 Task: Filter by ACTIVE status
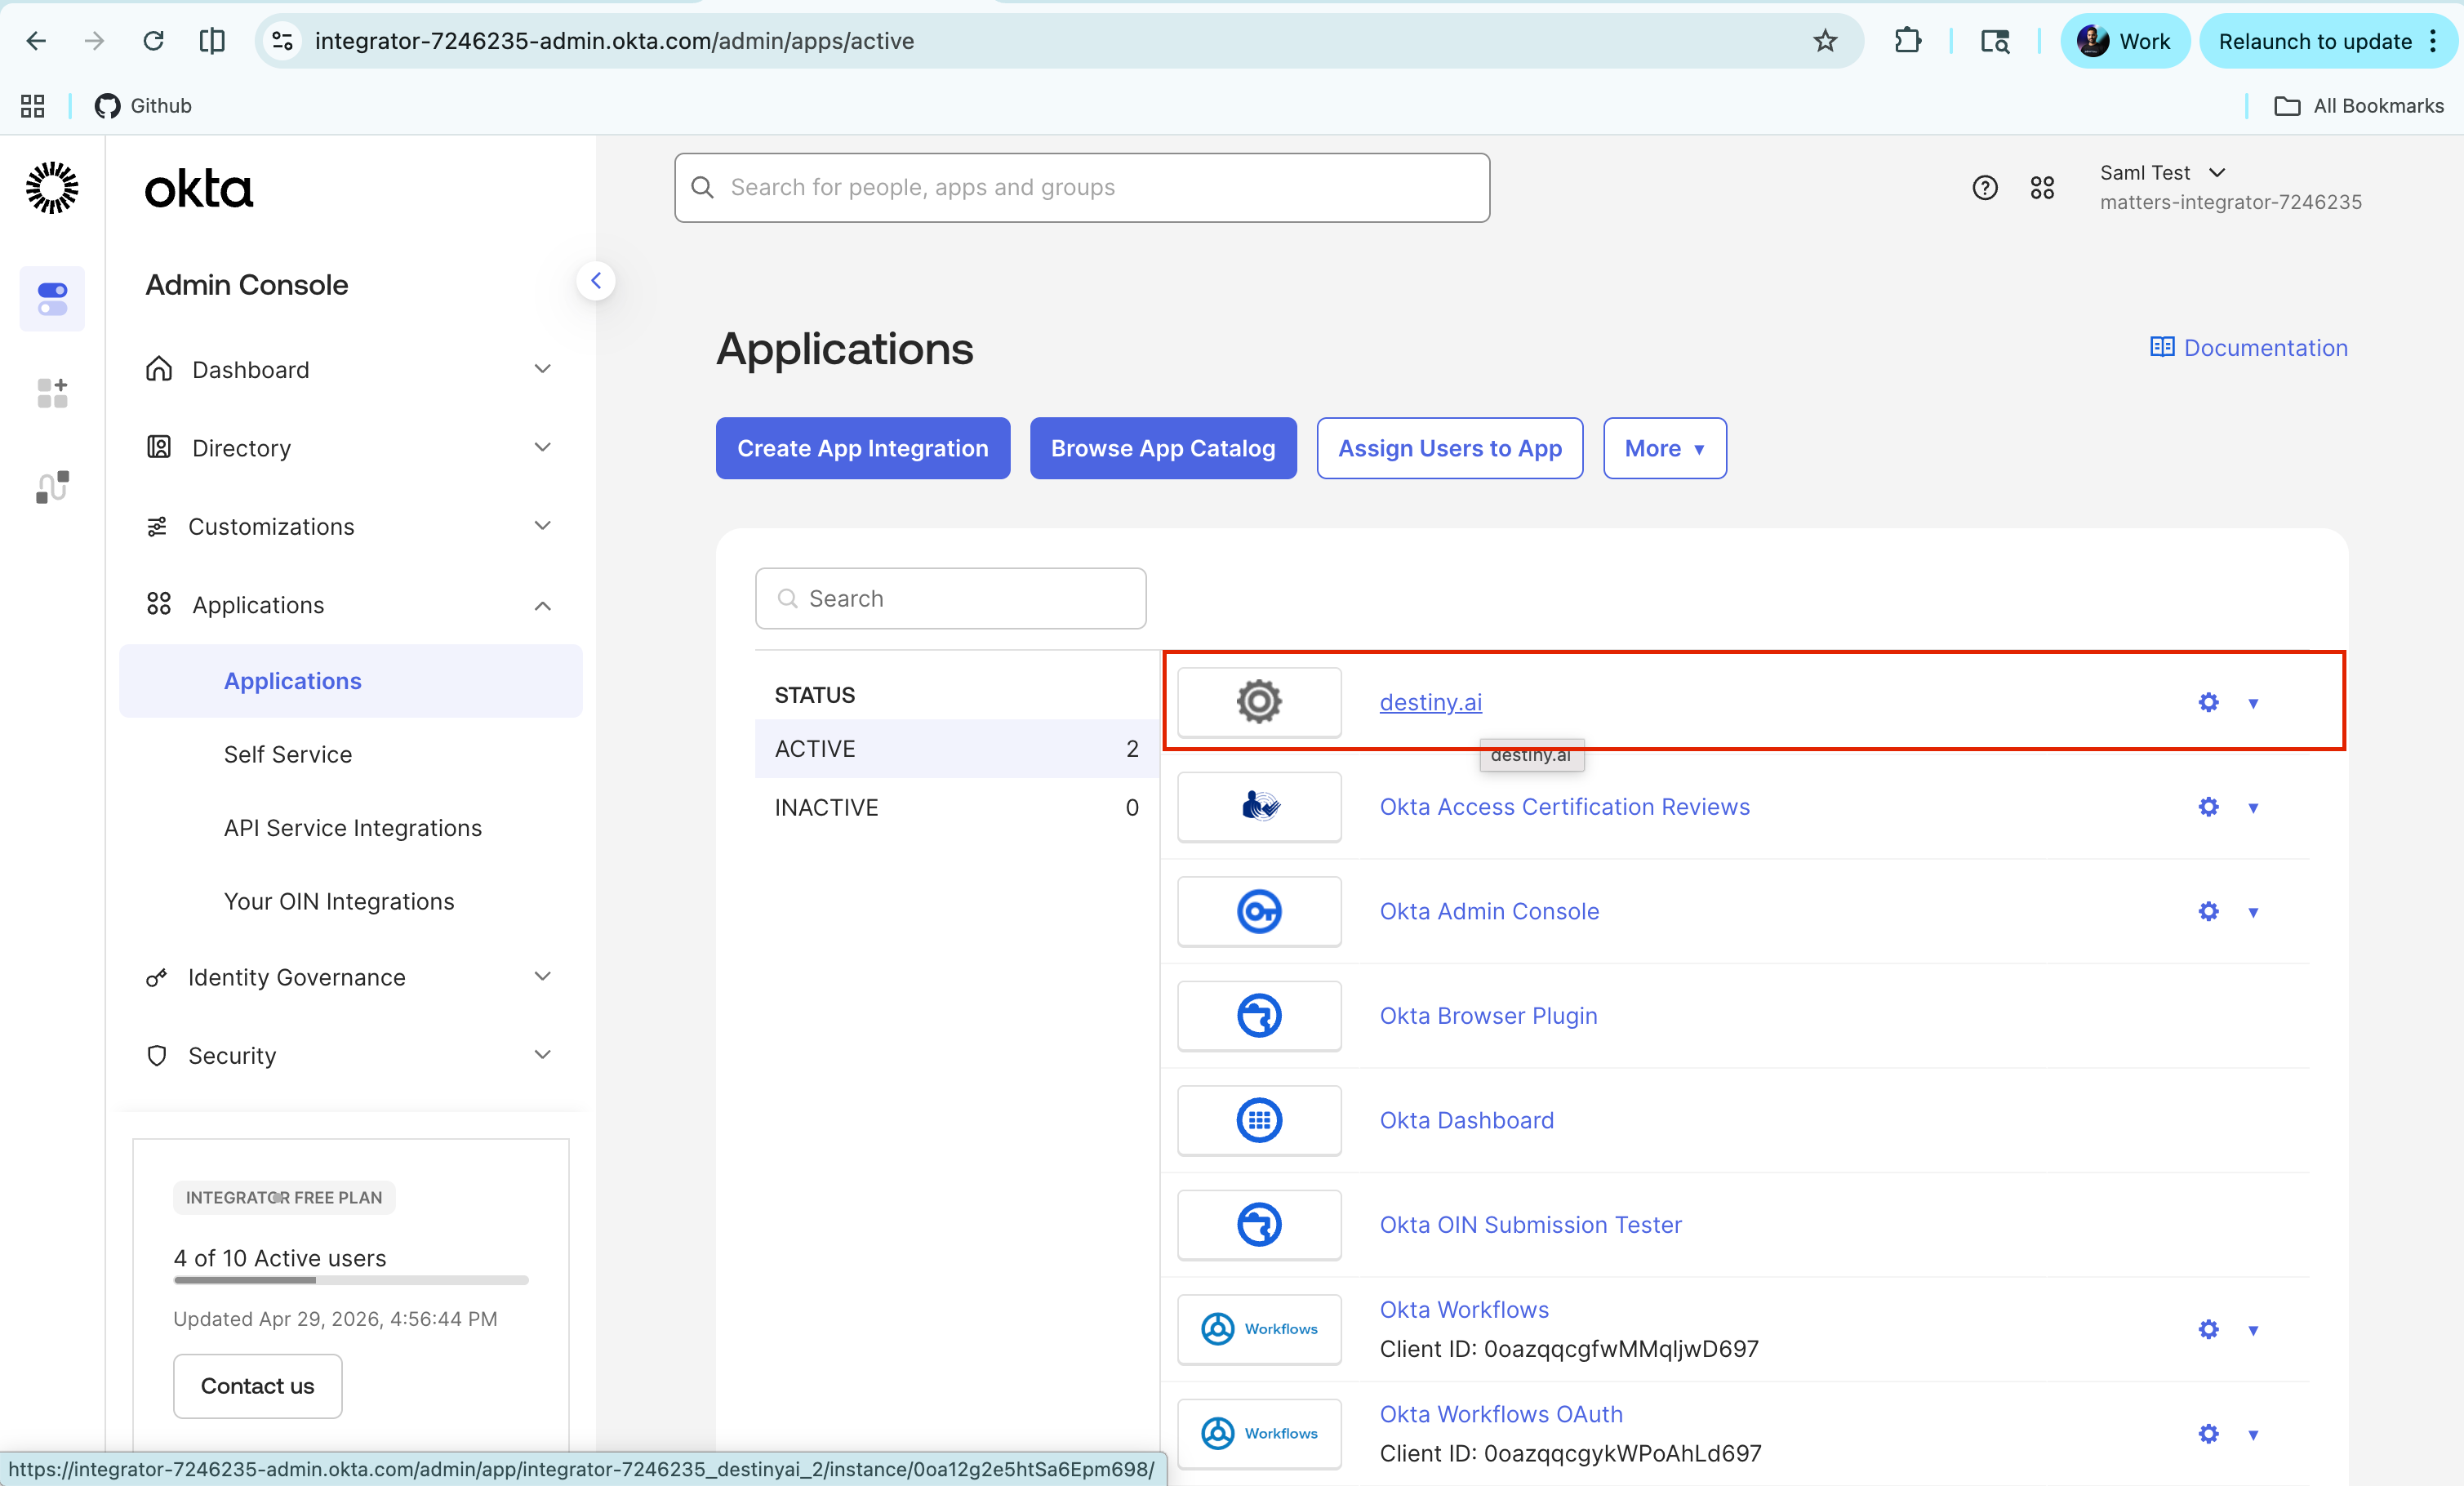point(957,748)
